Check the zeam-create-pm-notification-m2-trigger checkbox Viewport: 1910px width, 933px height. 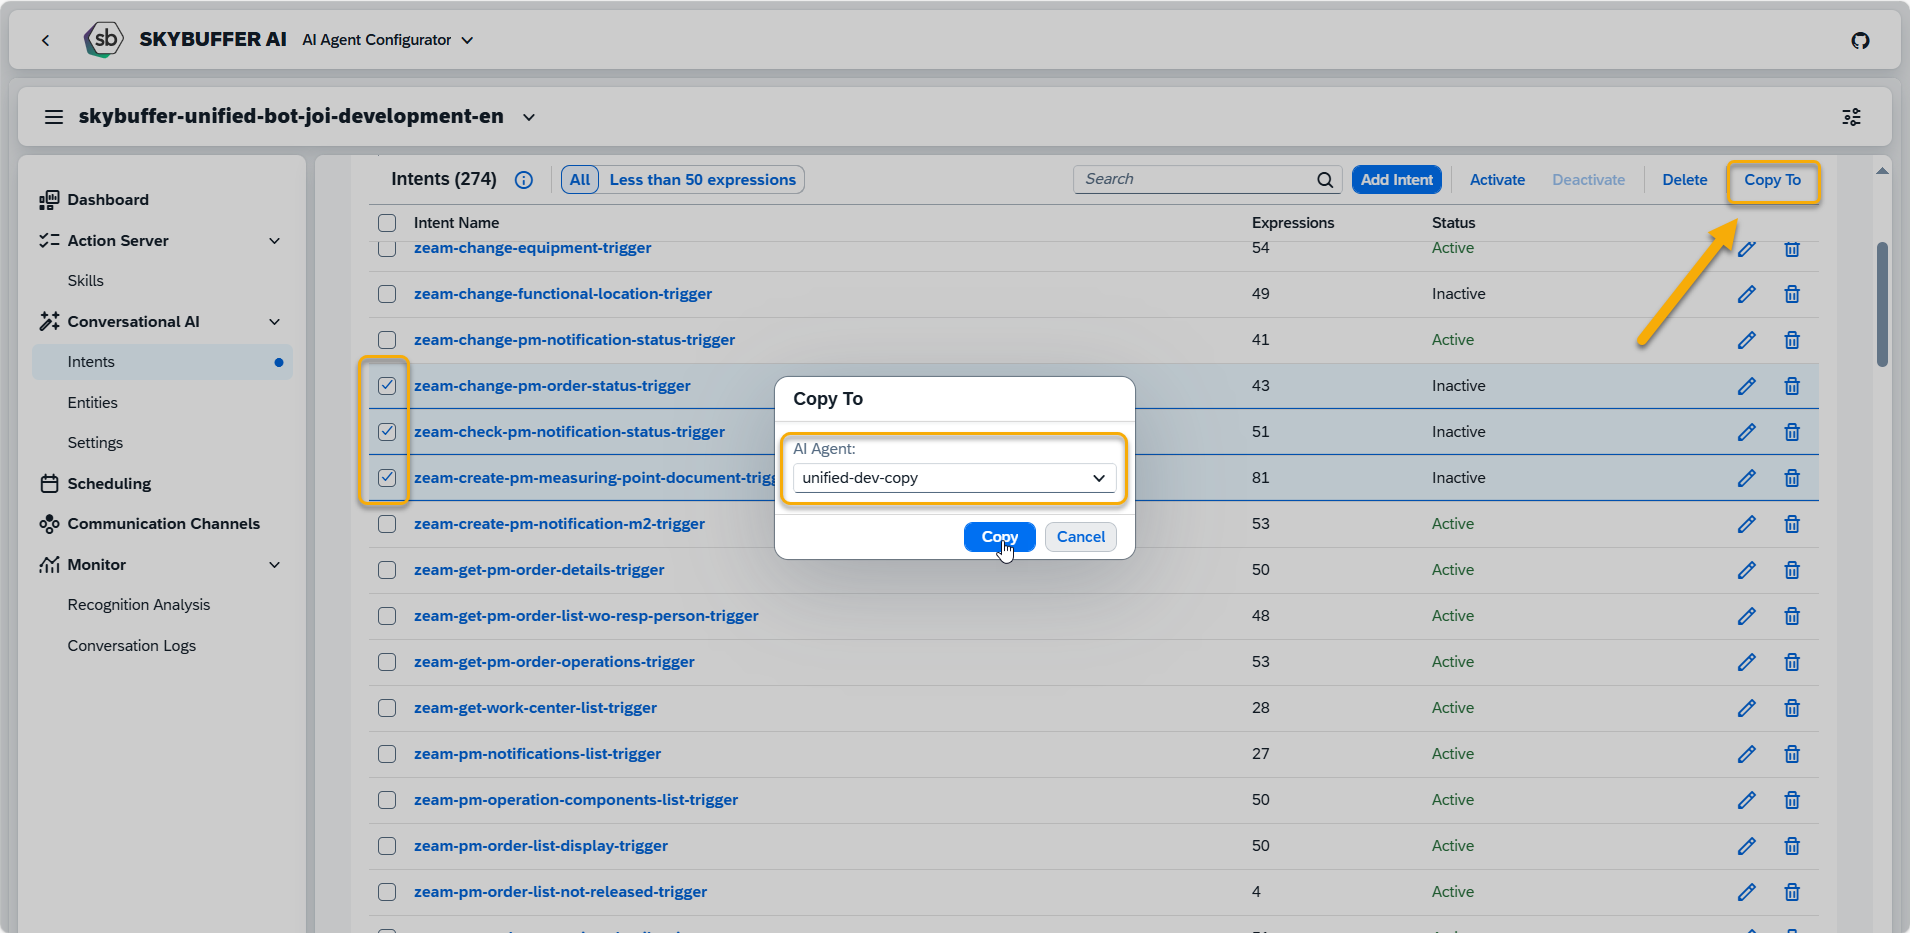387,524
